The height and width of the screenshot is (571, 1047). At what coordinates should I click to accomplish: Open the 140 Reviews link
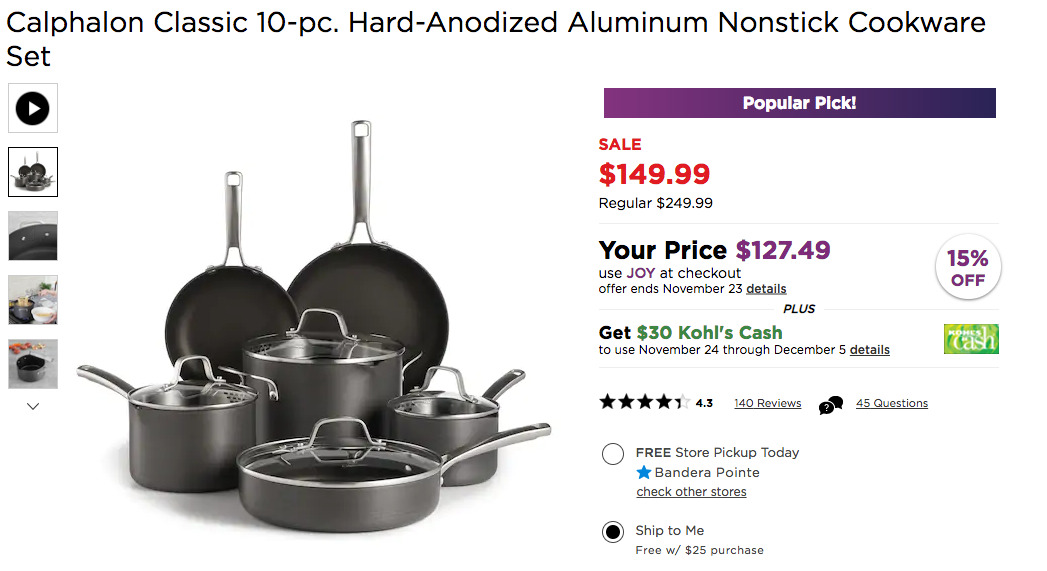(x=767, y=403)
